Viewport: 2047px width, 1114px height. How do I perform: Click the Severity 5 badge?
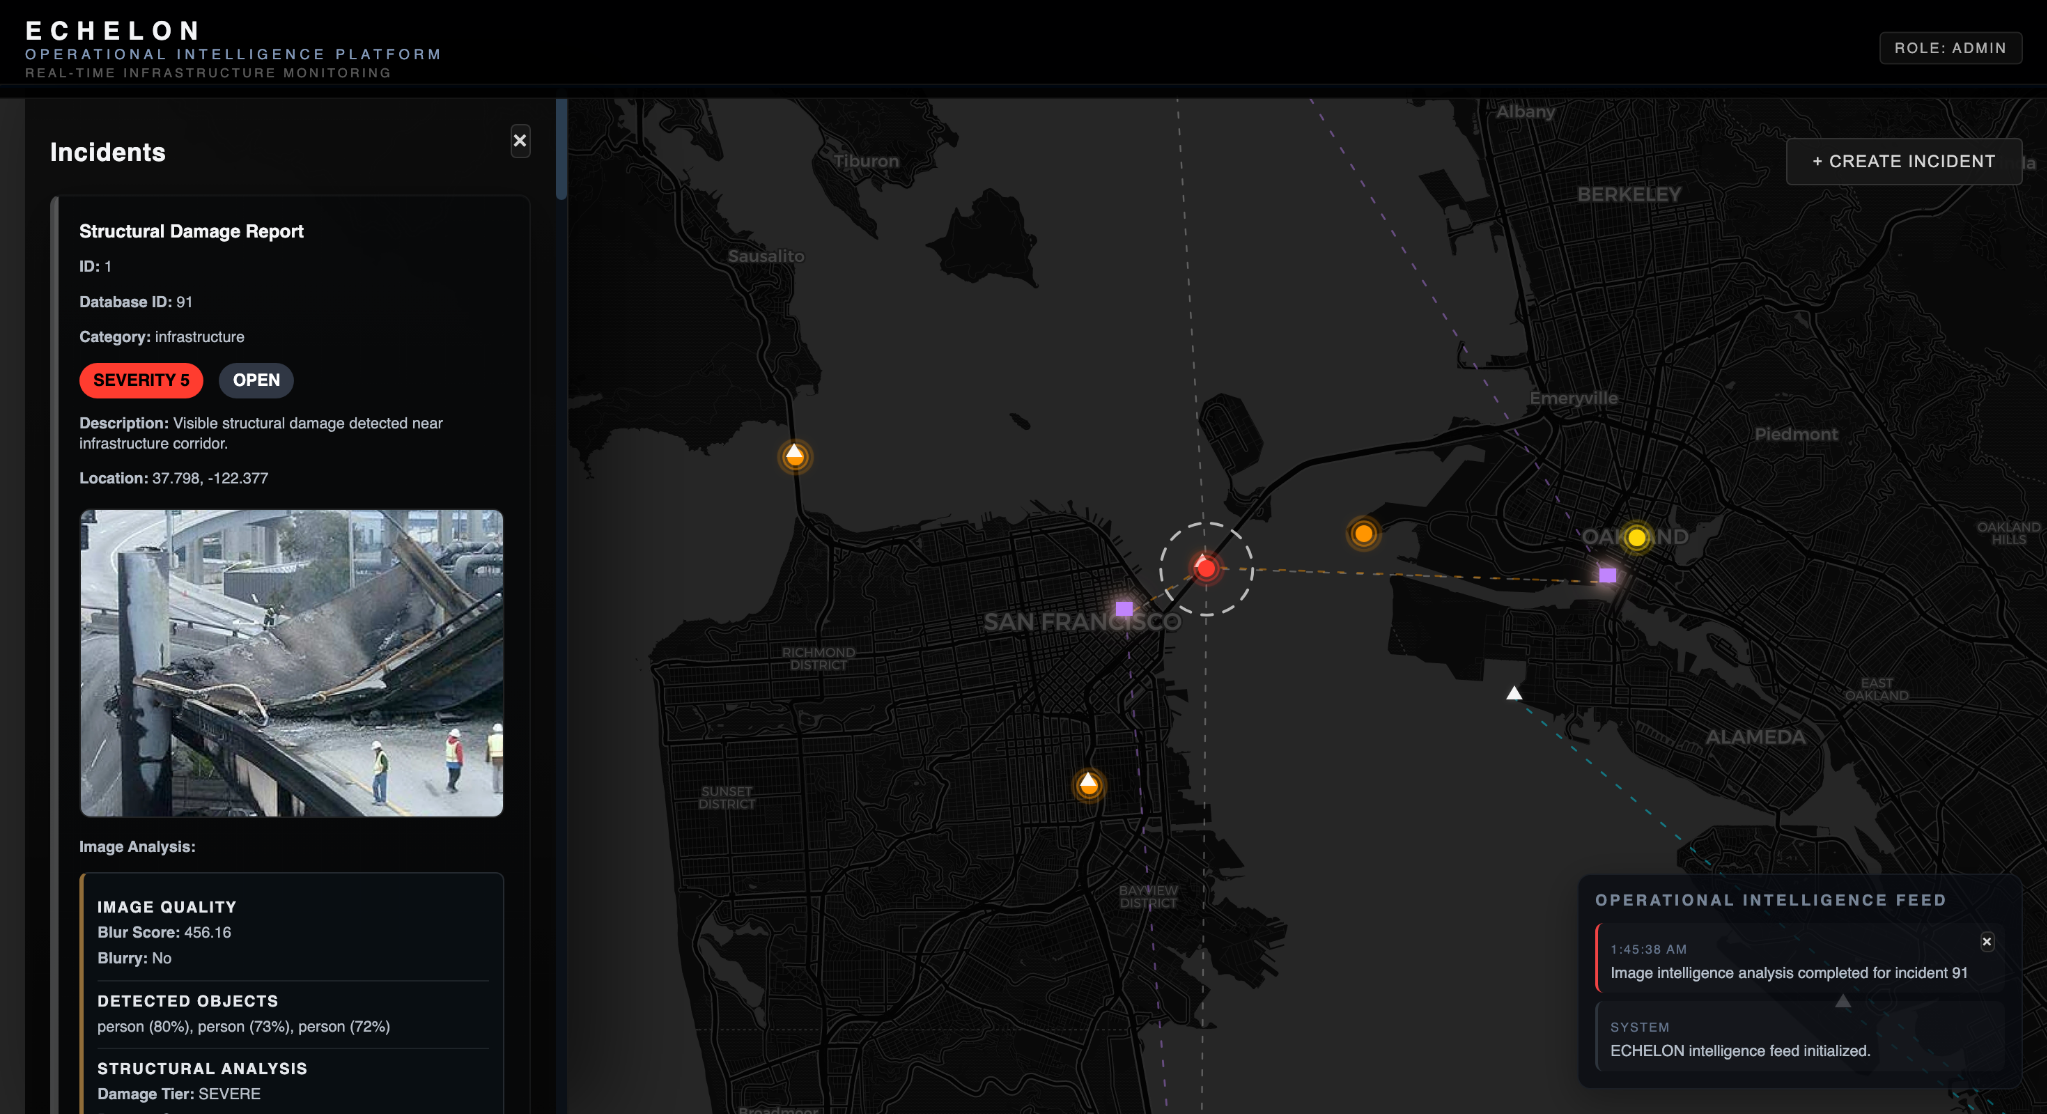pos(141,380)
